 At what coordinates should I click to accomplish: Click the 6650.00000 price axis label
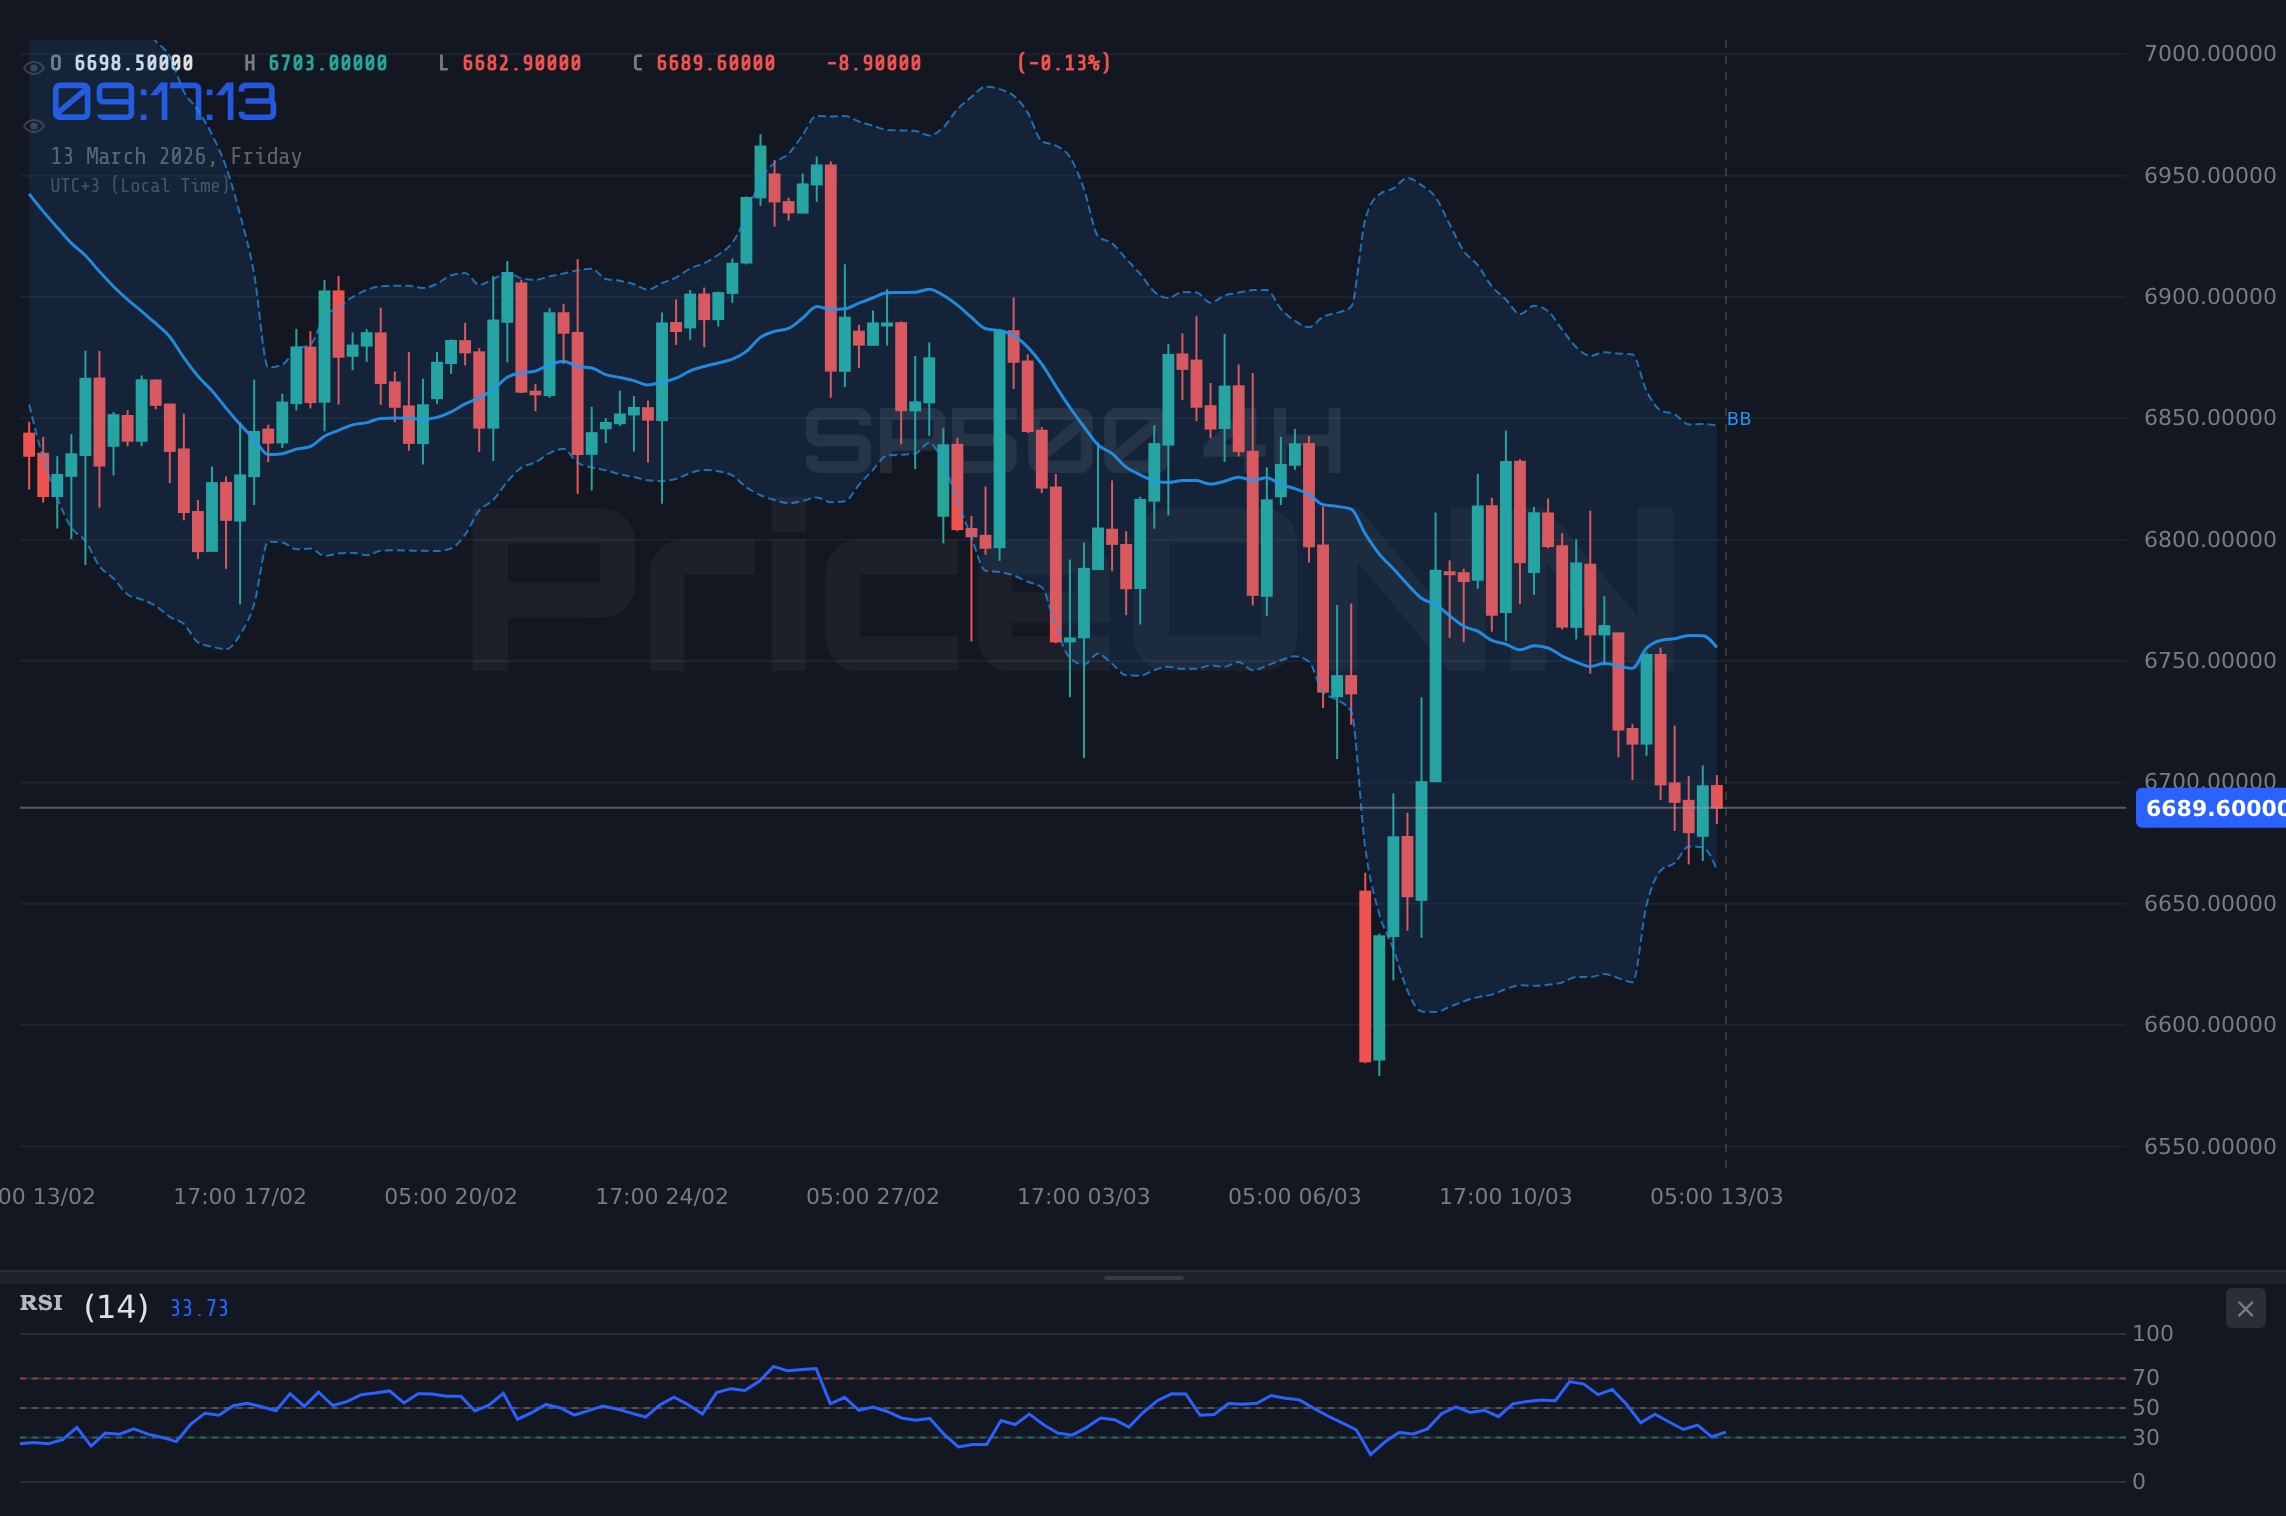point(2210,904)
